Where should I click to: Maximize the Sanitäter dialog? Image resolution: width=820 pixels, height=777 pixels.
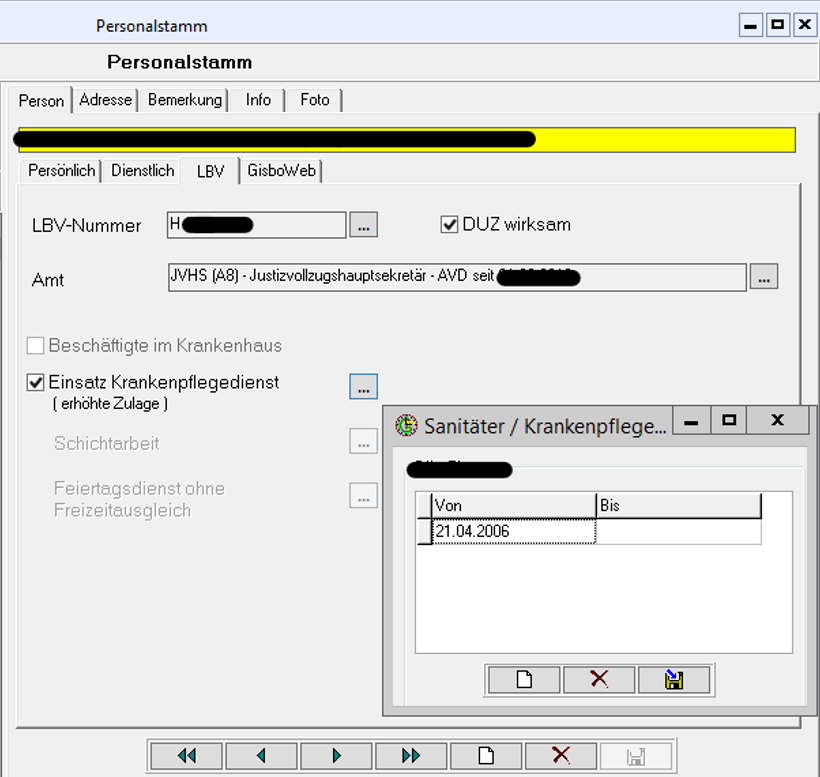728,420
